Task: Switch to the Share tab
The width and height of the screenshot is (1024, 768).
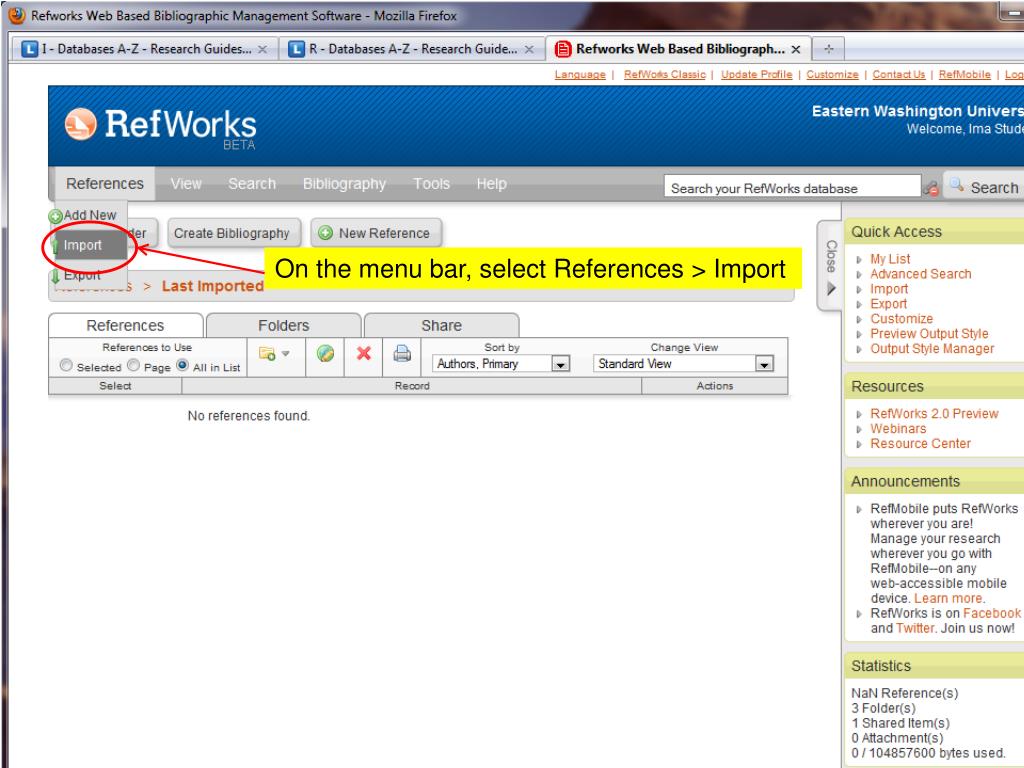Action: (441, 325)
